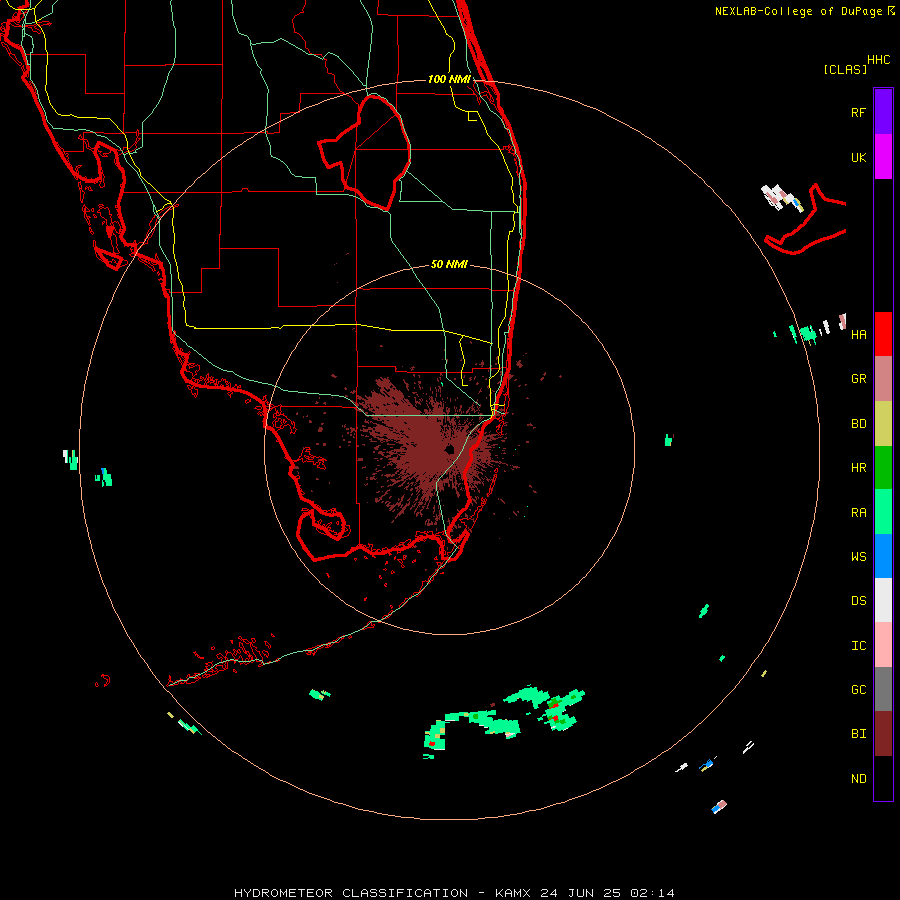Click the radar site center black dot

pos(450,450)
